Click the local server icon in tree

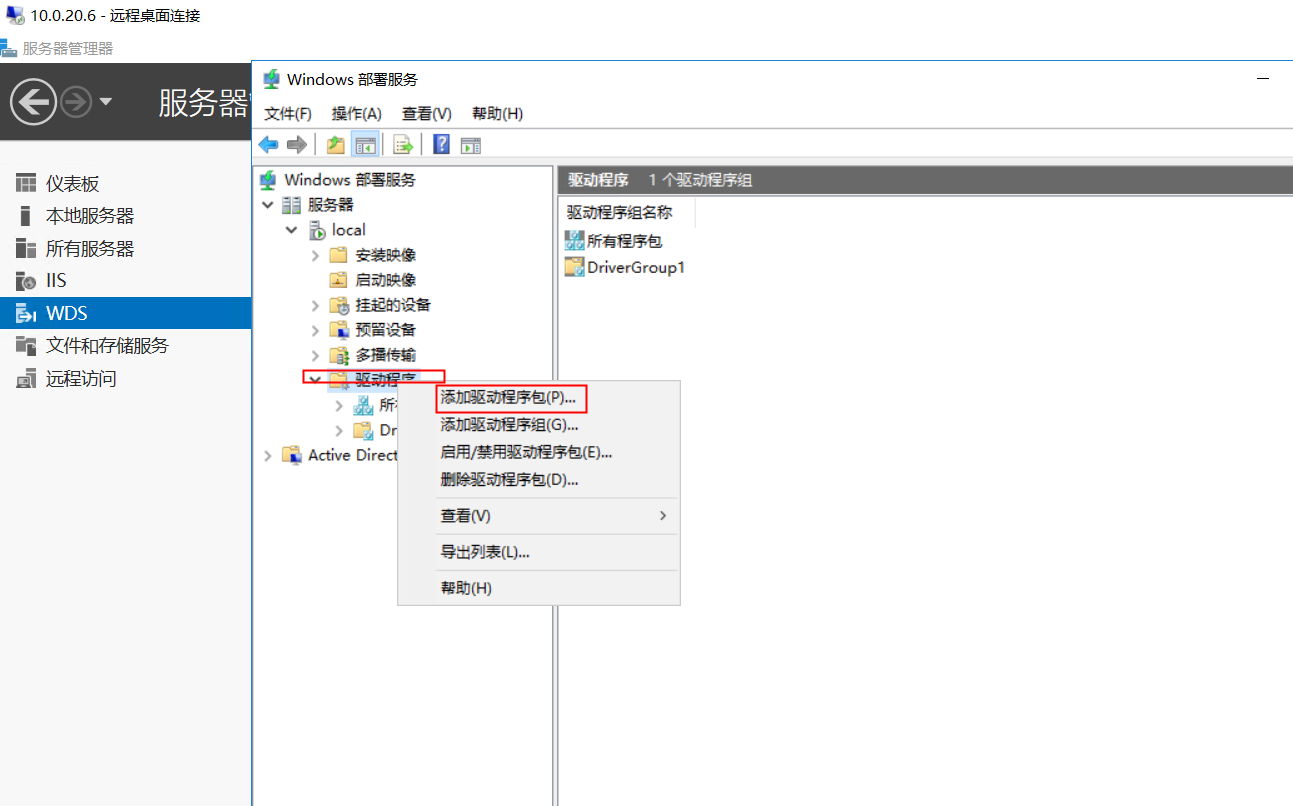[x=317, y=230]
